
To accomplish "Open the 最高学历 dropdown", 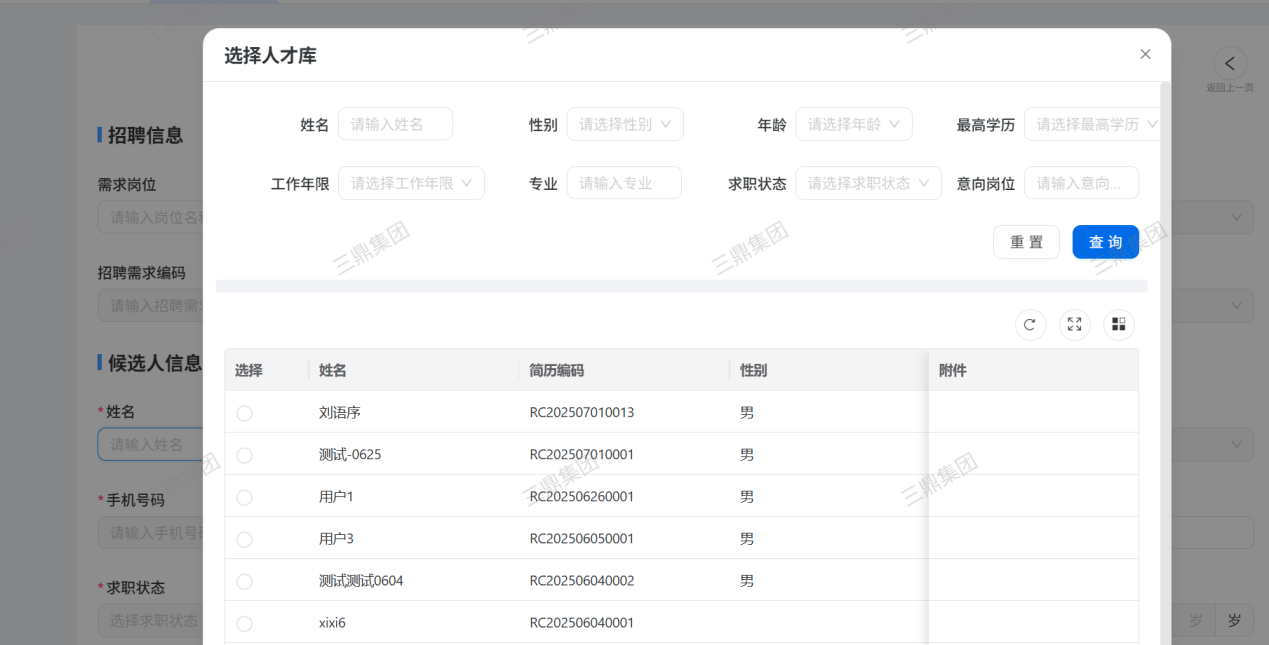I will [x=1092, y=124].
